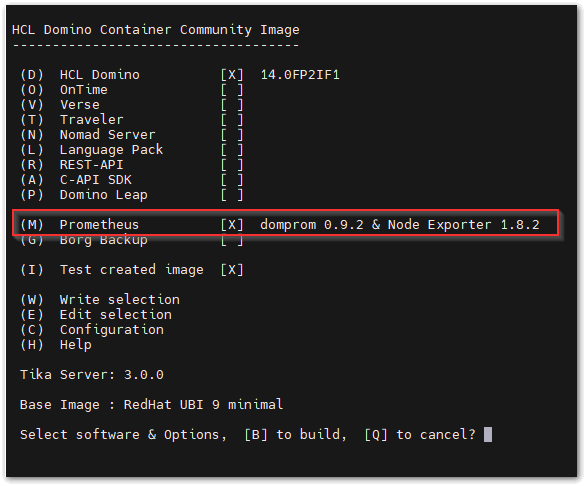The width and height of the screenshot is (586, 486).
Task: Toggle the Traveler checkbox brackets
Action: point(232,120)
